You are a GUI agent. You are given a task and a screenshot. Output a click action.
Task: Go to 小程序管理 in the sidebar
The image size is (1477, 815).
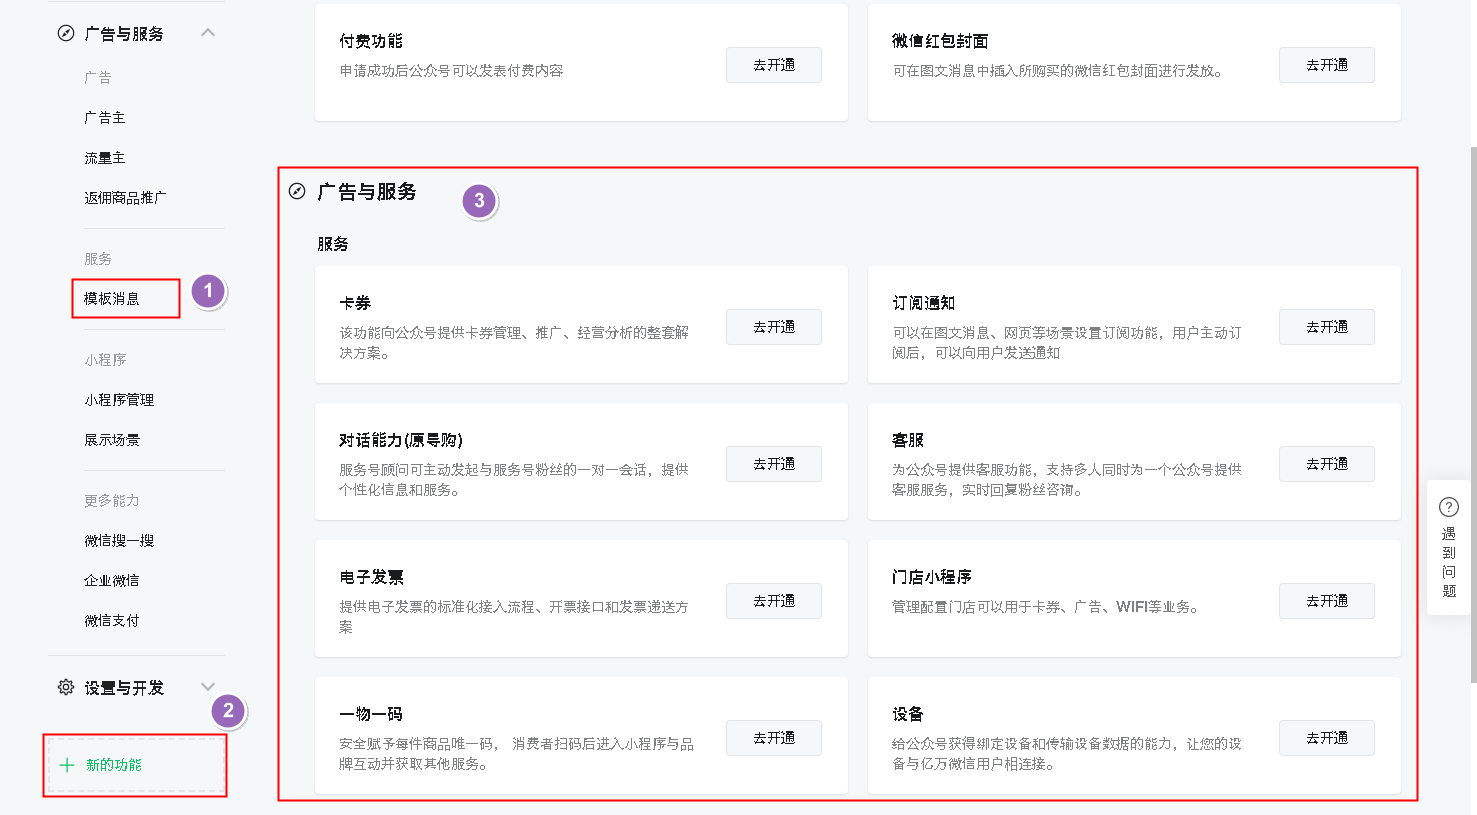pos(119,400)
